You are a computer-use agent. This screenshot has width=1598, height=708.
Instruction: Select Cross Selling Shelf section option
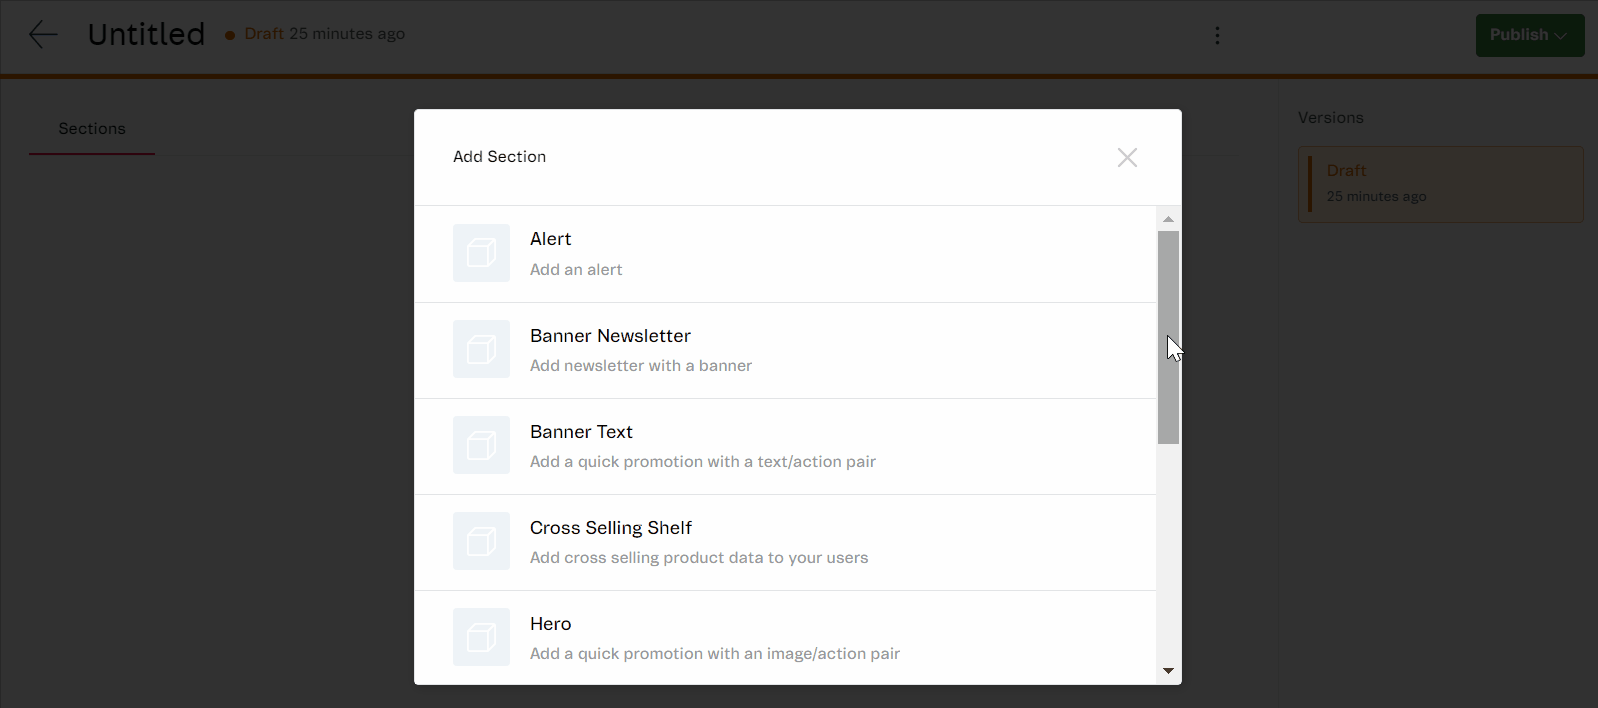coord(610,528)
